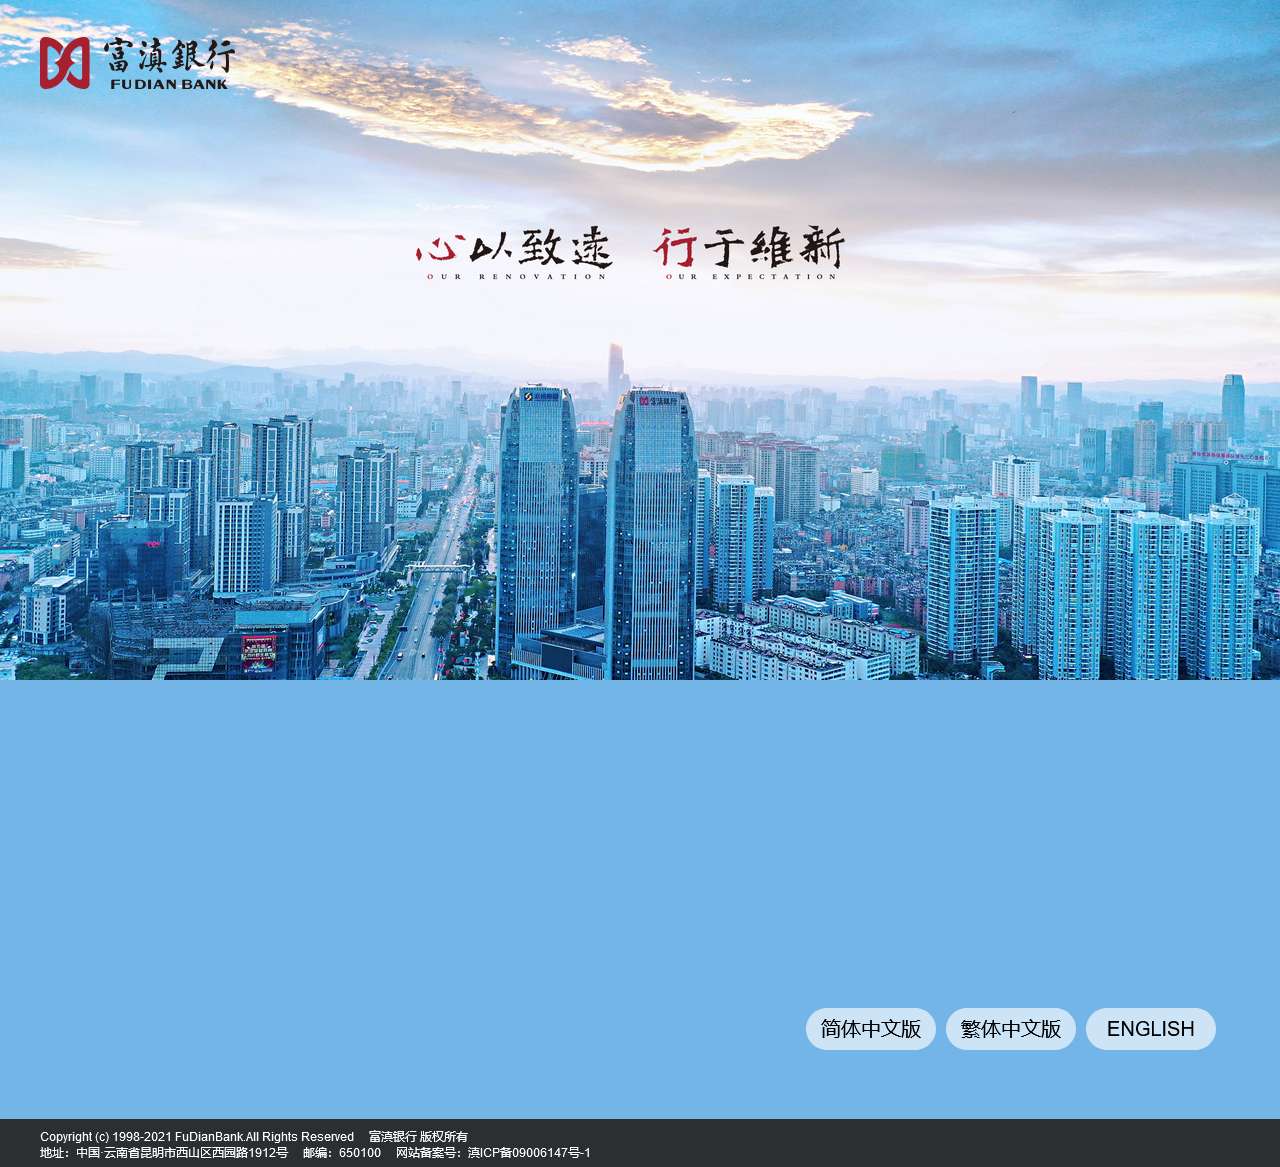Click the 邮编 650100 postcode text
Screen dimensions: 1280x1167
pos(342,1153)
